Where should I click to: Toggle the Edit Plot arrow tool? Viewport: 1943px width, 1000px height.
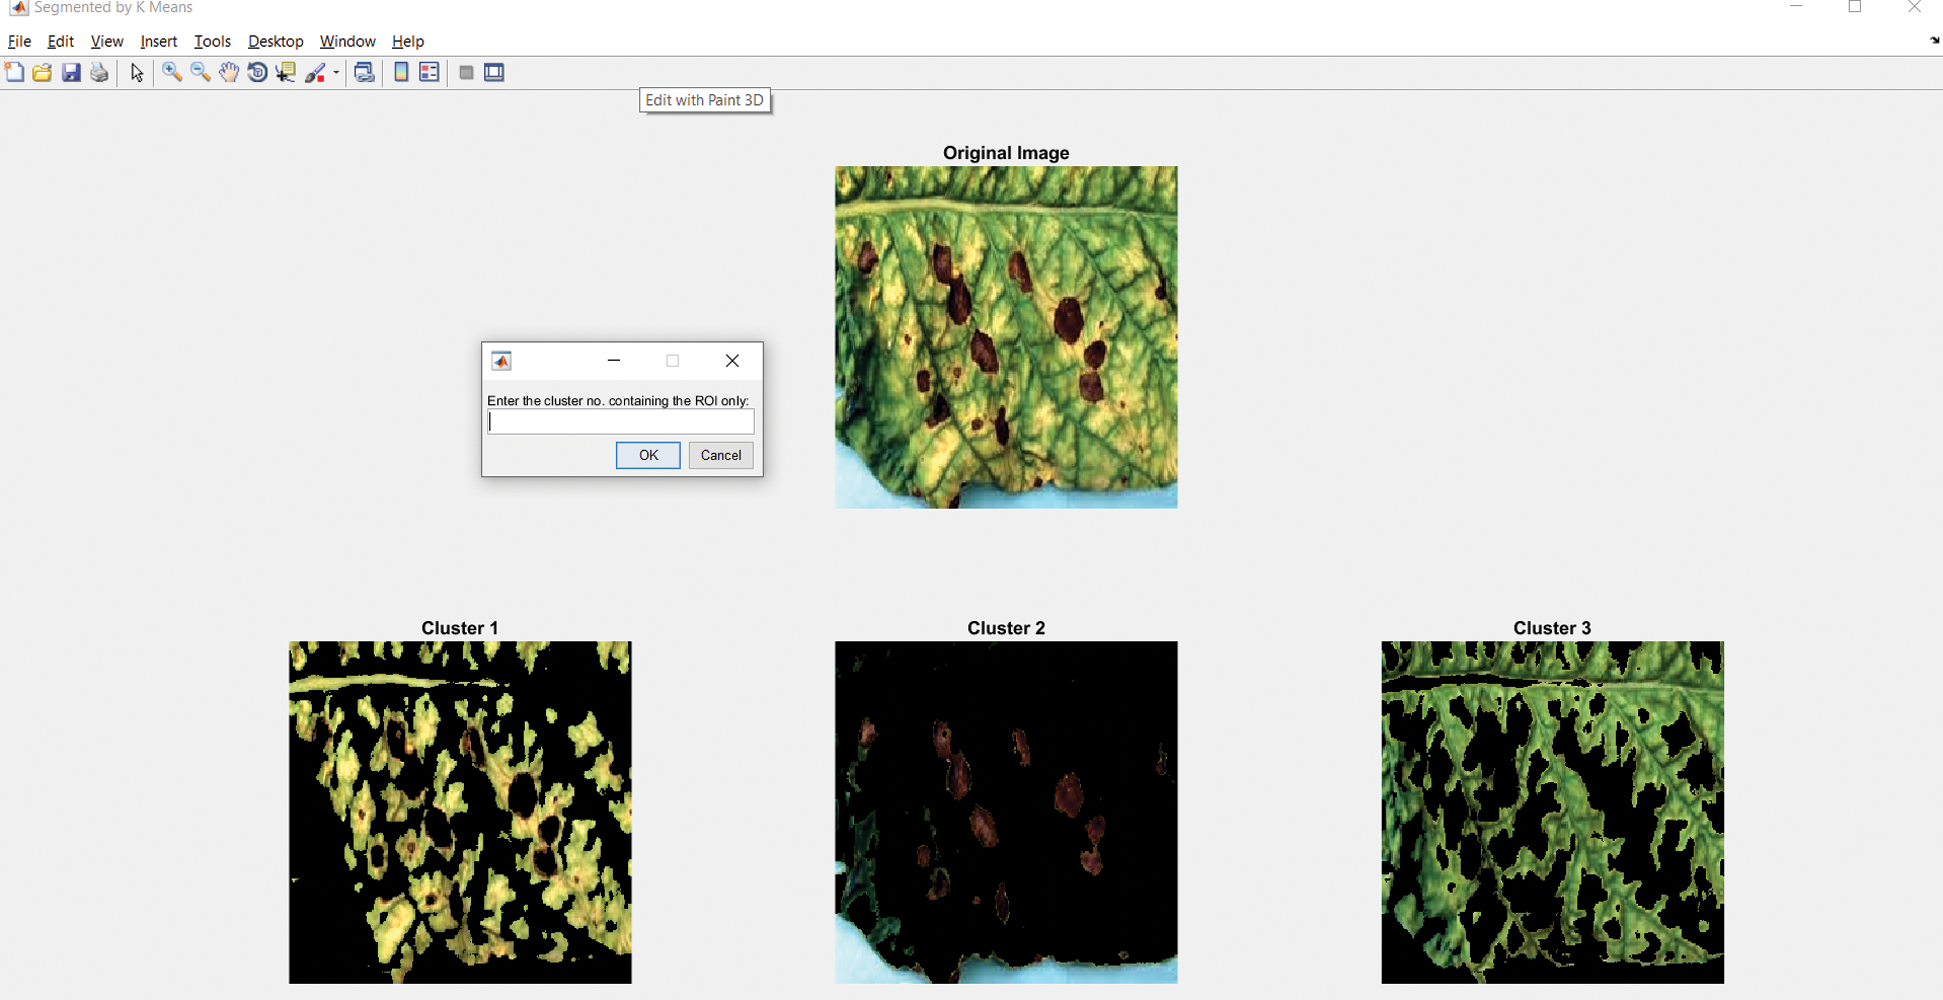pyautogui.click(x=137, y=72)
